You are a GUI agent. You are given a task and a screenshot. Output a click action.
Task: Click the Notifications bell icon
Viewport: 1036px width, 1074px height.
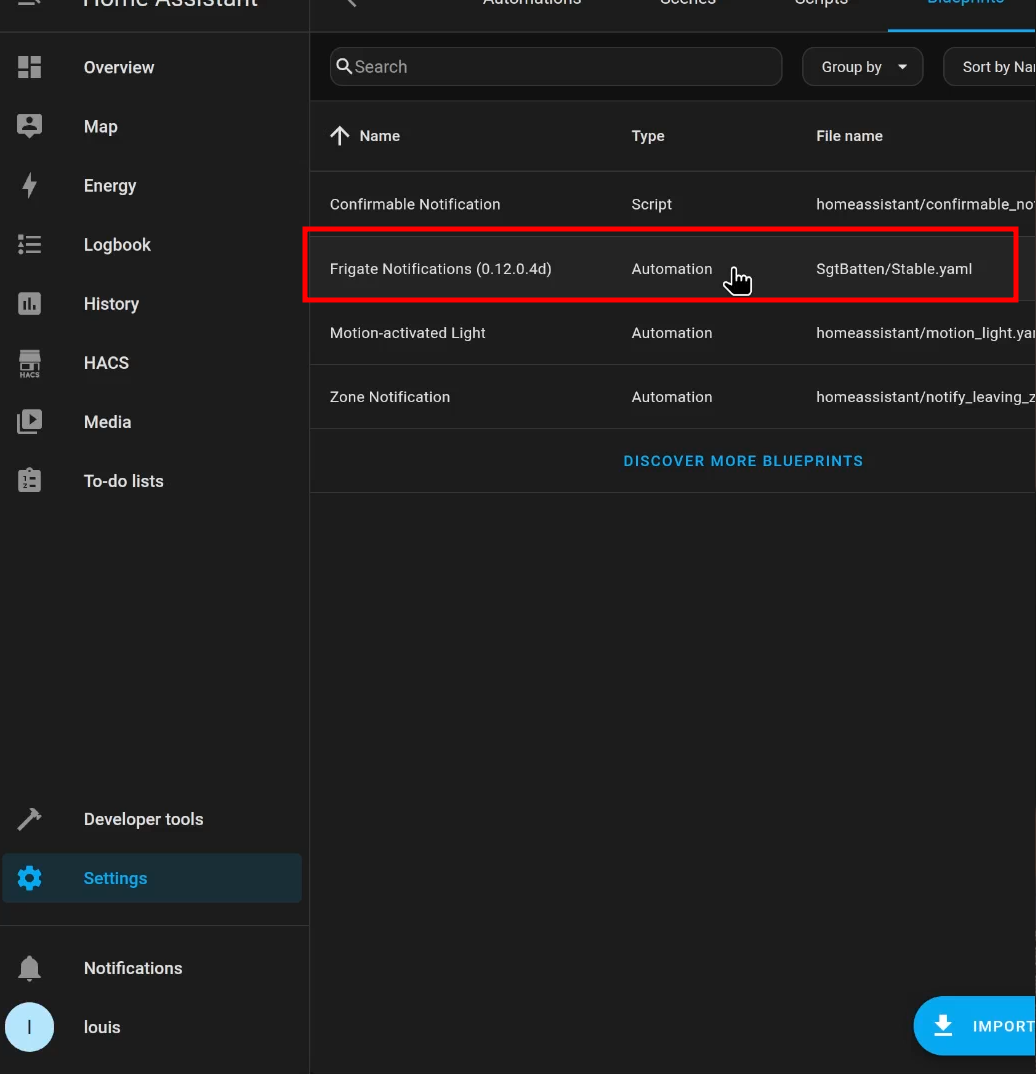click(x=29, y=968)
